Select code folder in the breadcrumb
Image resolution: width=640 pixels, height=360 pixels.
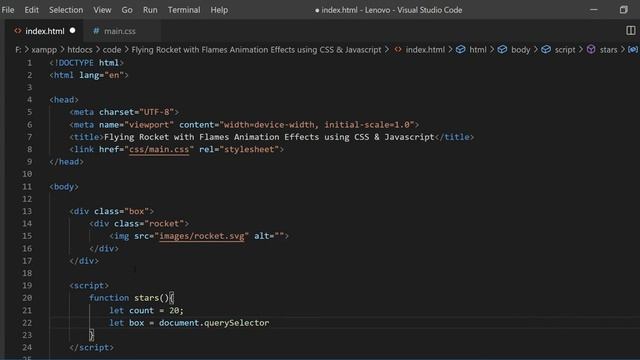(x=112, y=50)
